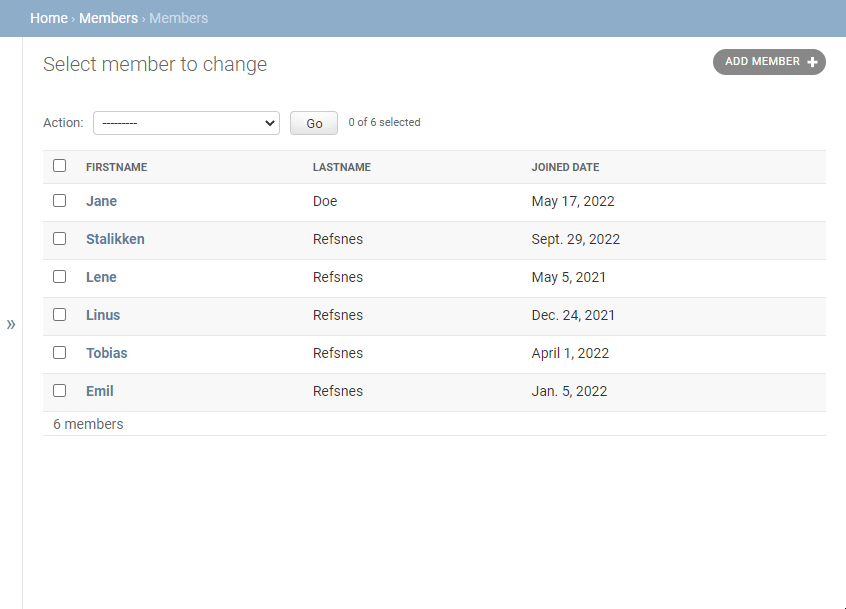This screenshot has height=609, width=846.
Task: Open the Action dropdown
Action: (186, 123)
